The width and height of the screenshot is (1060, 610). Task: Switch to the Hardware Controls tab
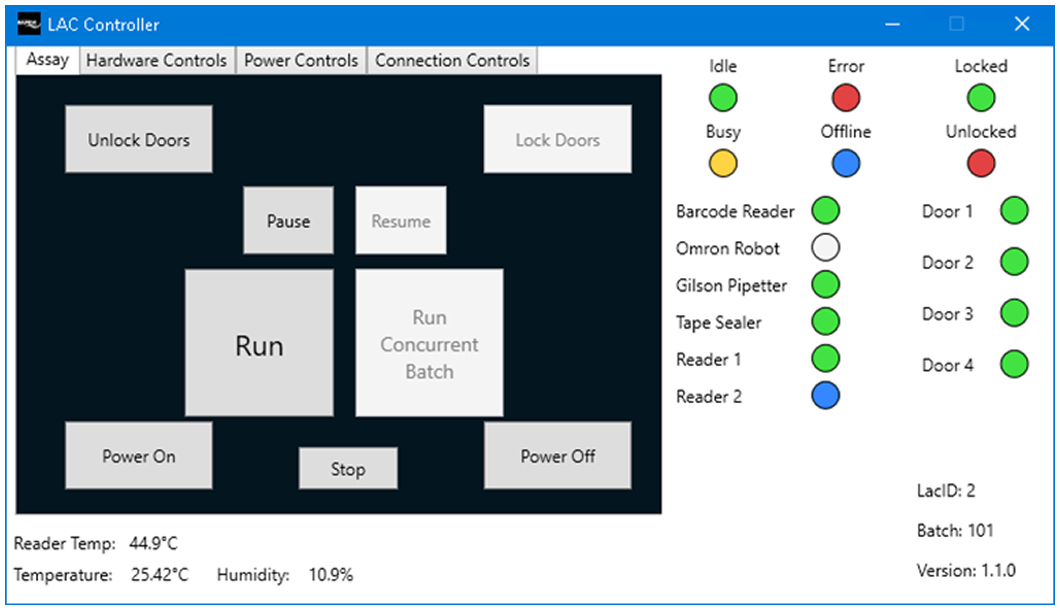point(156,60)
